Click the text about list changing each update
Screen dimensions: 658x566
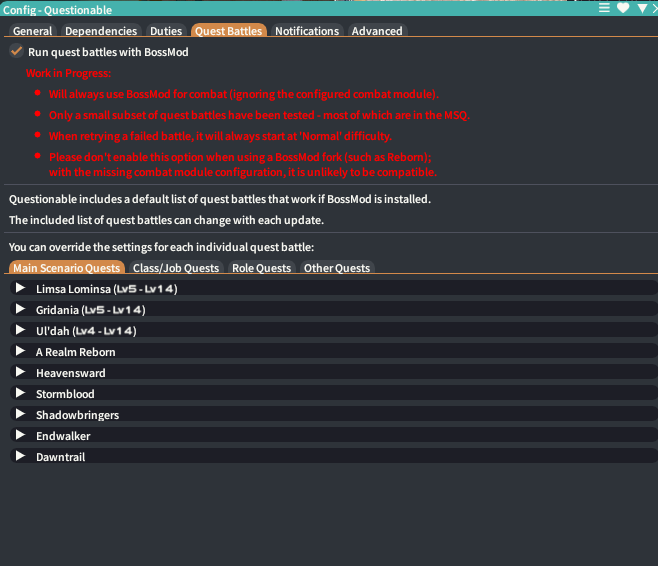click(166, 220)
